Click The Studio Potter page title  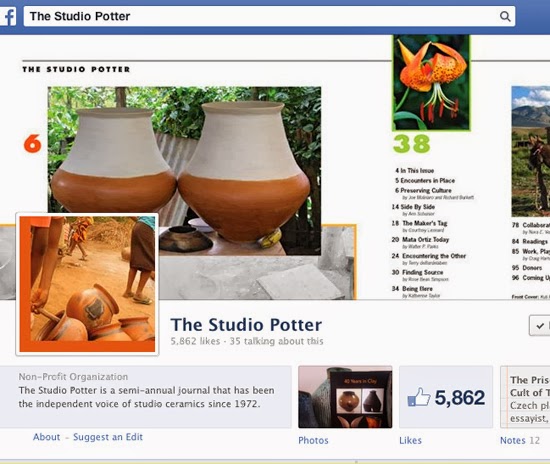point(246,324)
